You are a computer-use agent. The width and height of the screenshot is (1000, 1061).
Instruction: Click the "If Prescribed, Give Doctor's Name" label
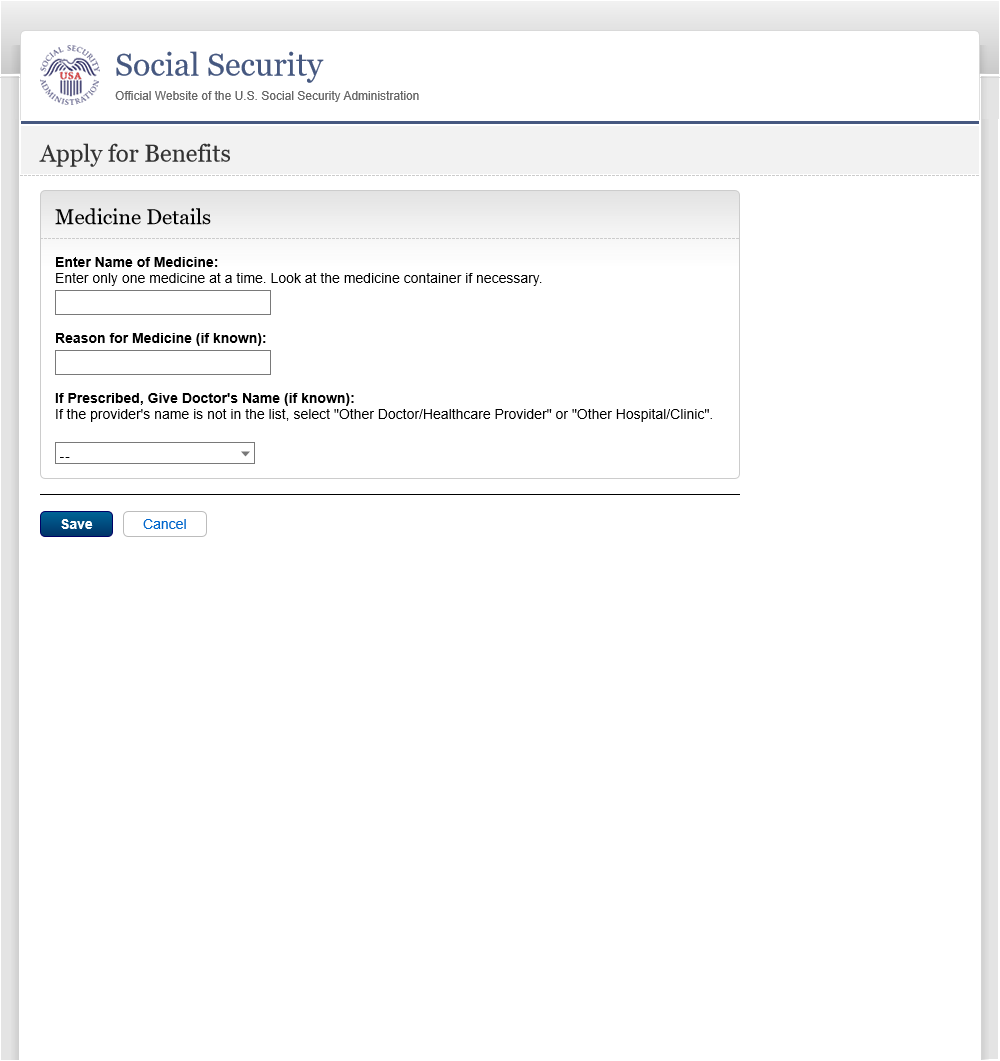pos(205,398)
